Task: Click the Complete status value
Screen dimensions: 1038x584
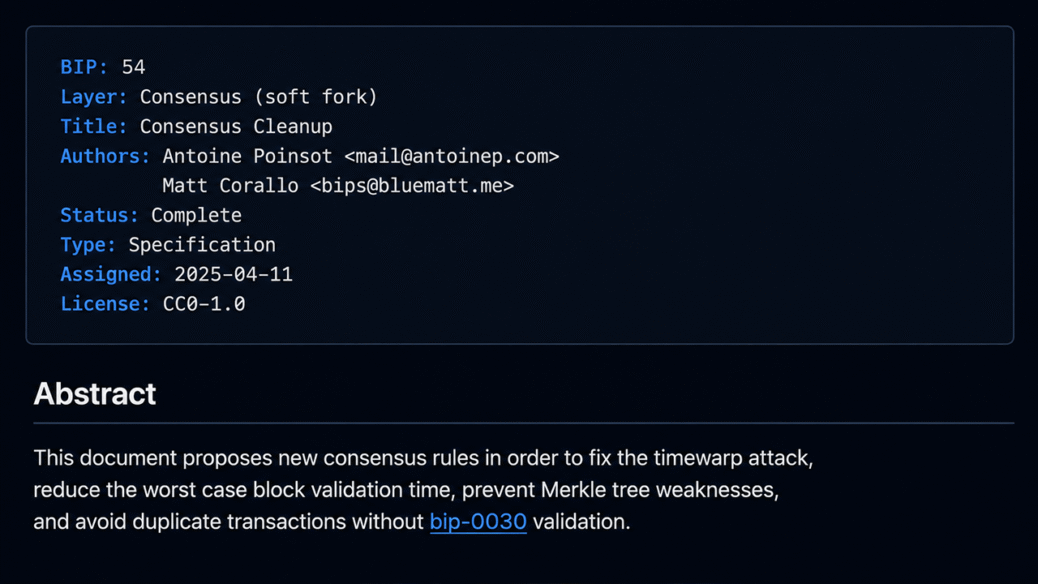Action: point(196,215)
